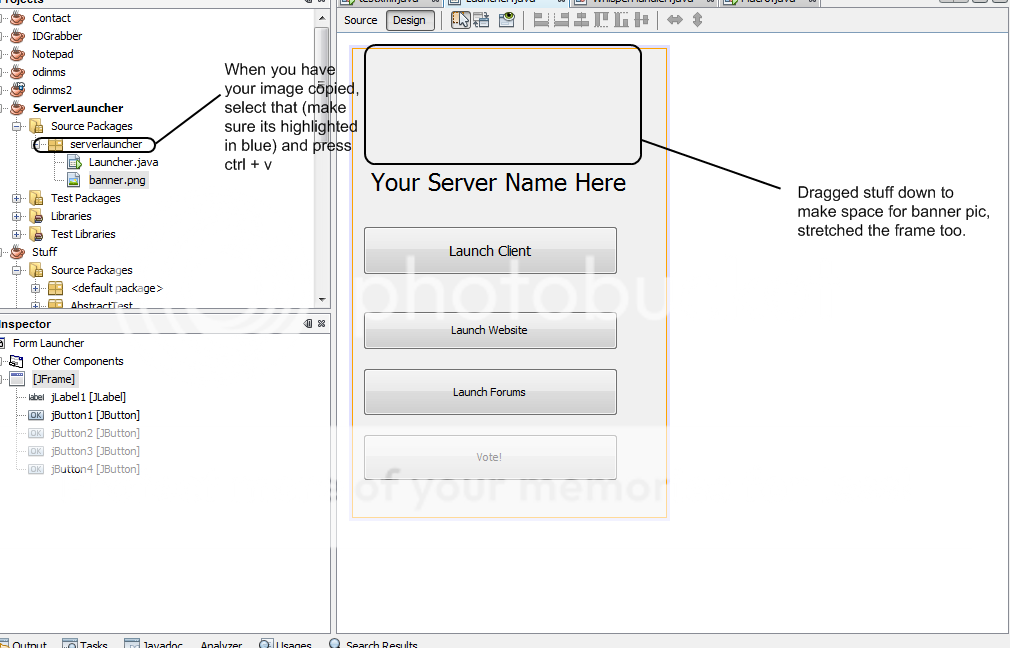Click the Preview Design eye icon

pos(507,20)
